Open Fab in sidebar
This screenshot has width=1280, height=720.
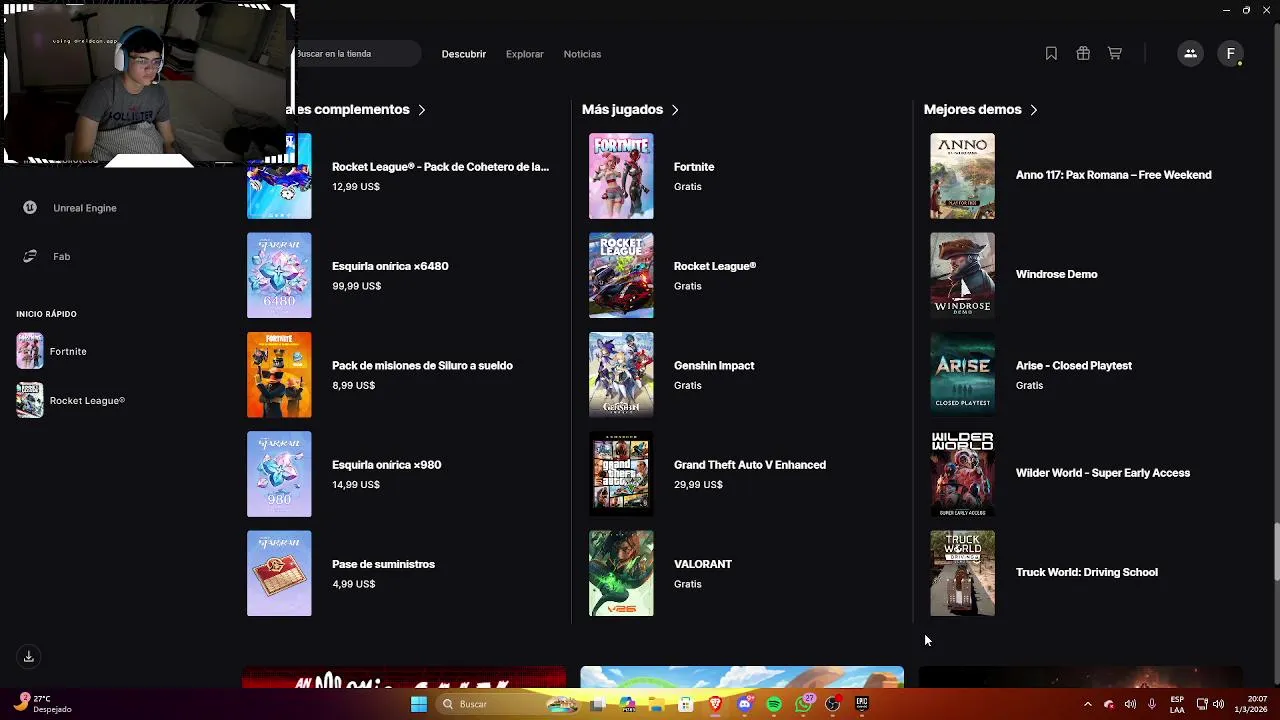(61, 257)
